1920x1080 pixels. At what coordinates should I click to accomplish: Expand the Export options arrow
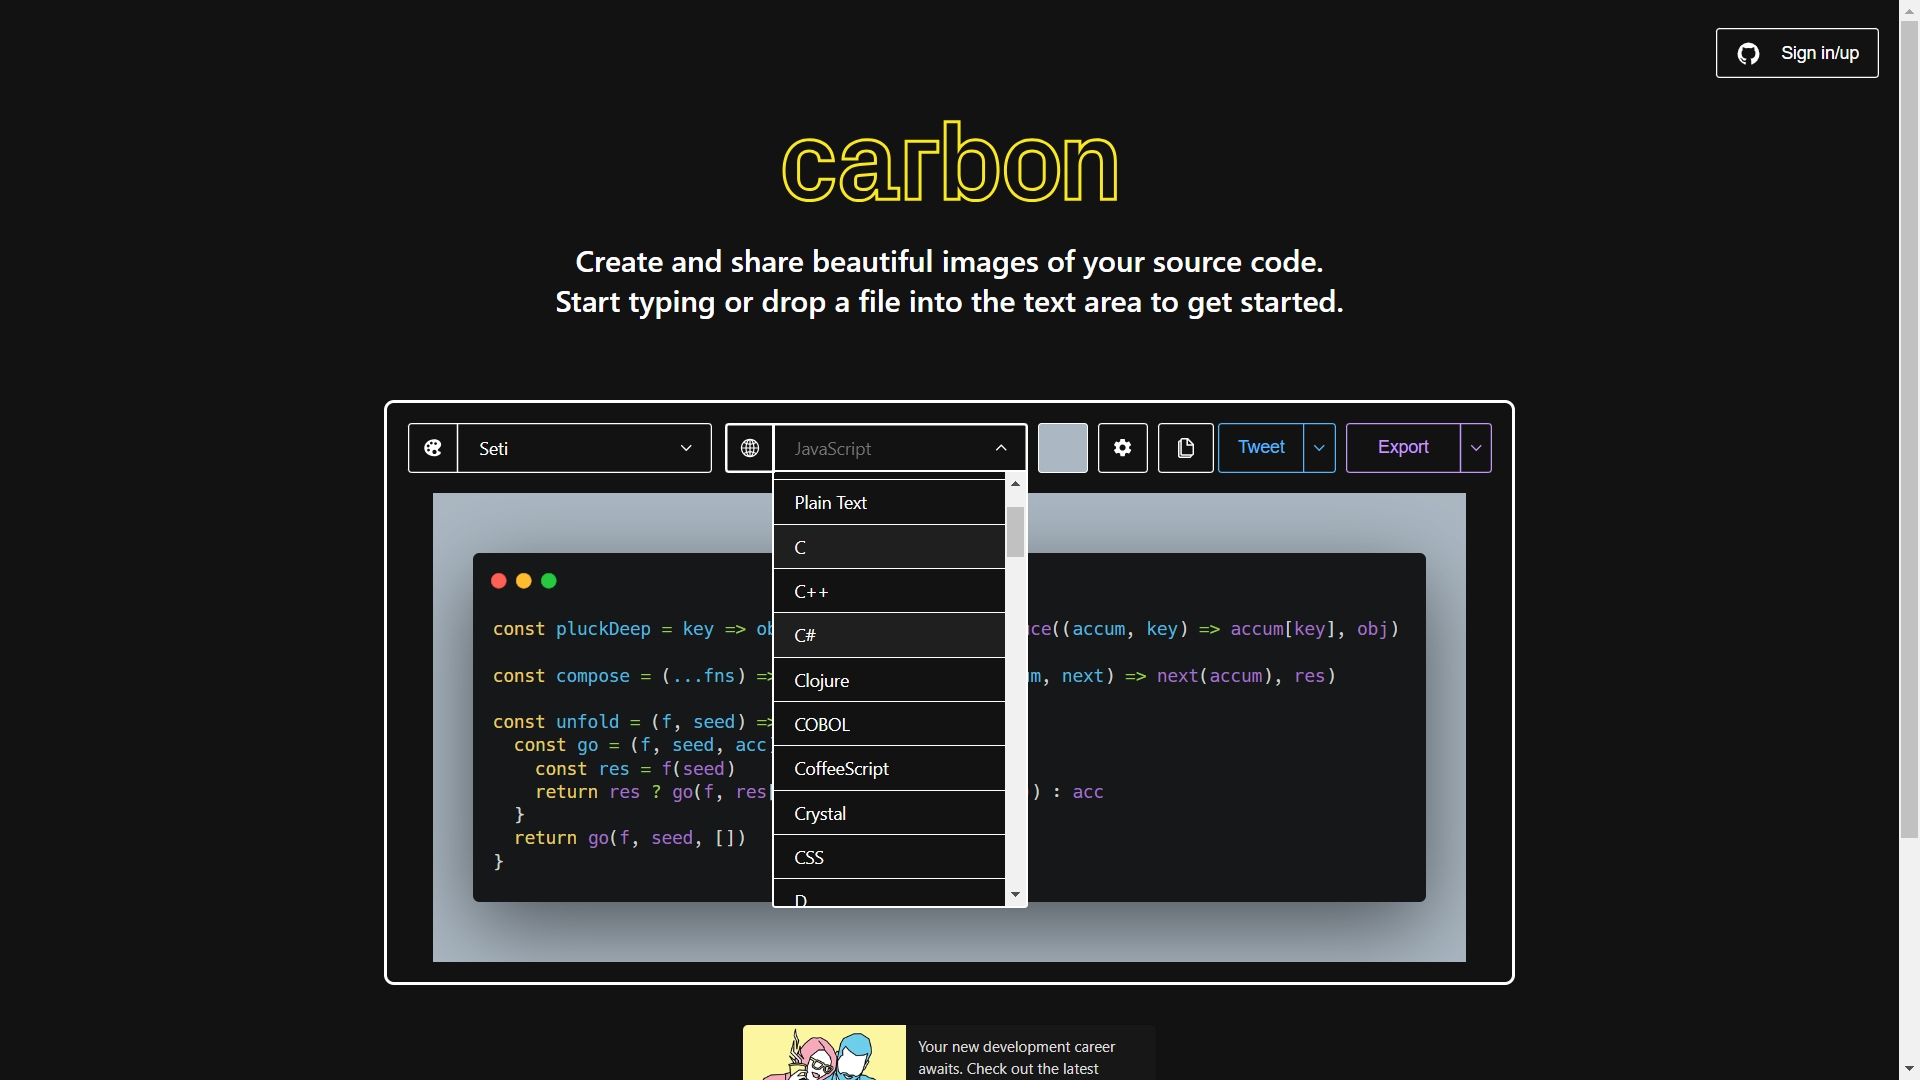tap(1476, 448)
